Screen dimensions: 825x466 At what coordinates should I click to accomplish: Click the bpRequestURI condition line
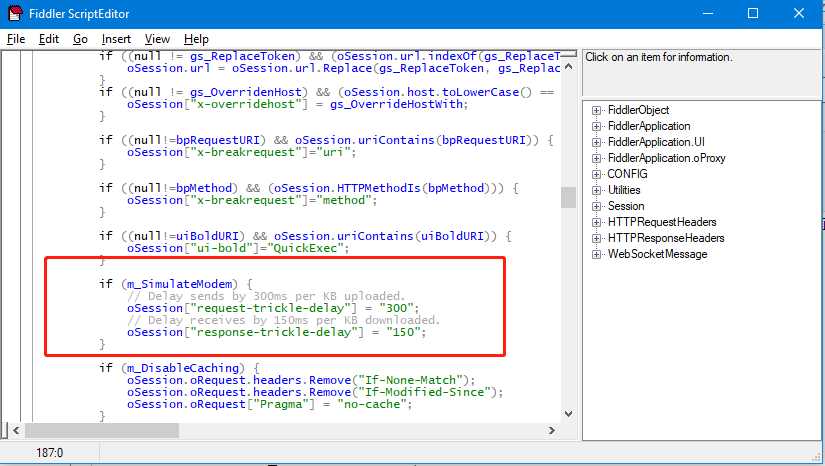(326, 140)
